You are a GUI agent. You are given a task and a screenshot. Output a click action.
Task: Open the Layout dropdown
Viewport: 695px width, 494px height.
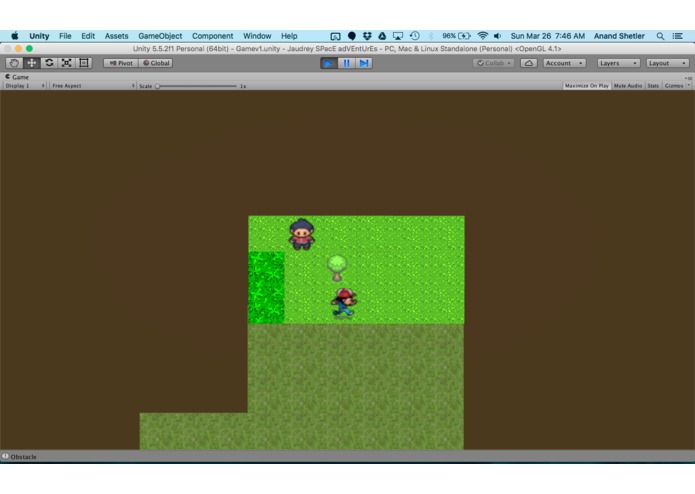pyautogui.click(x=667, y=63)
